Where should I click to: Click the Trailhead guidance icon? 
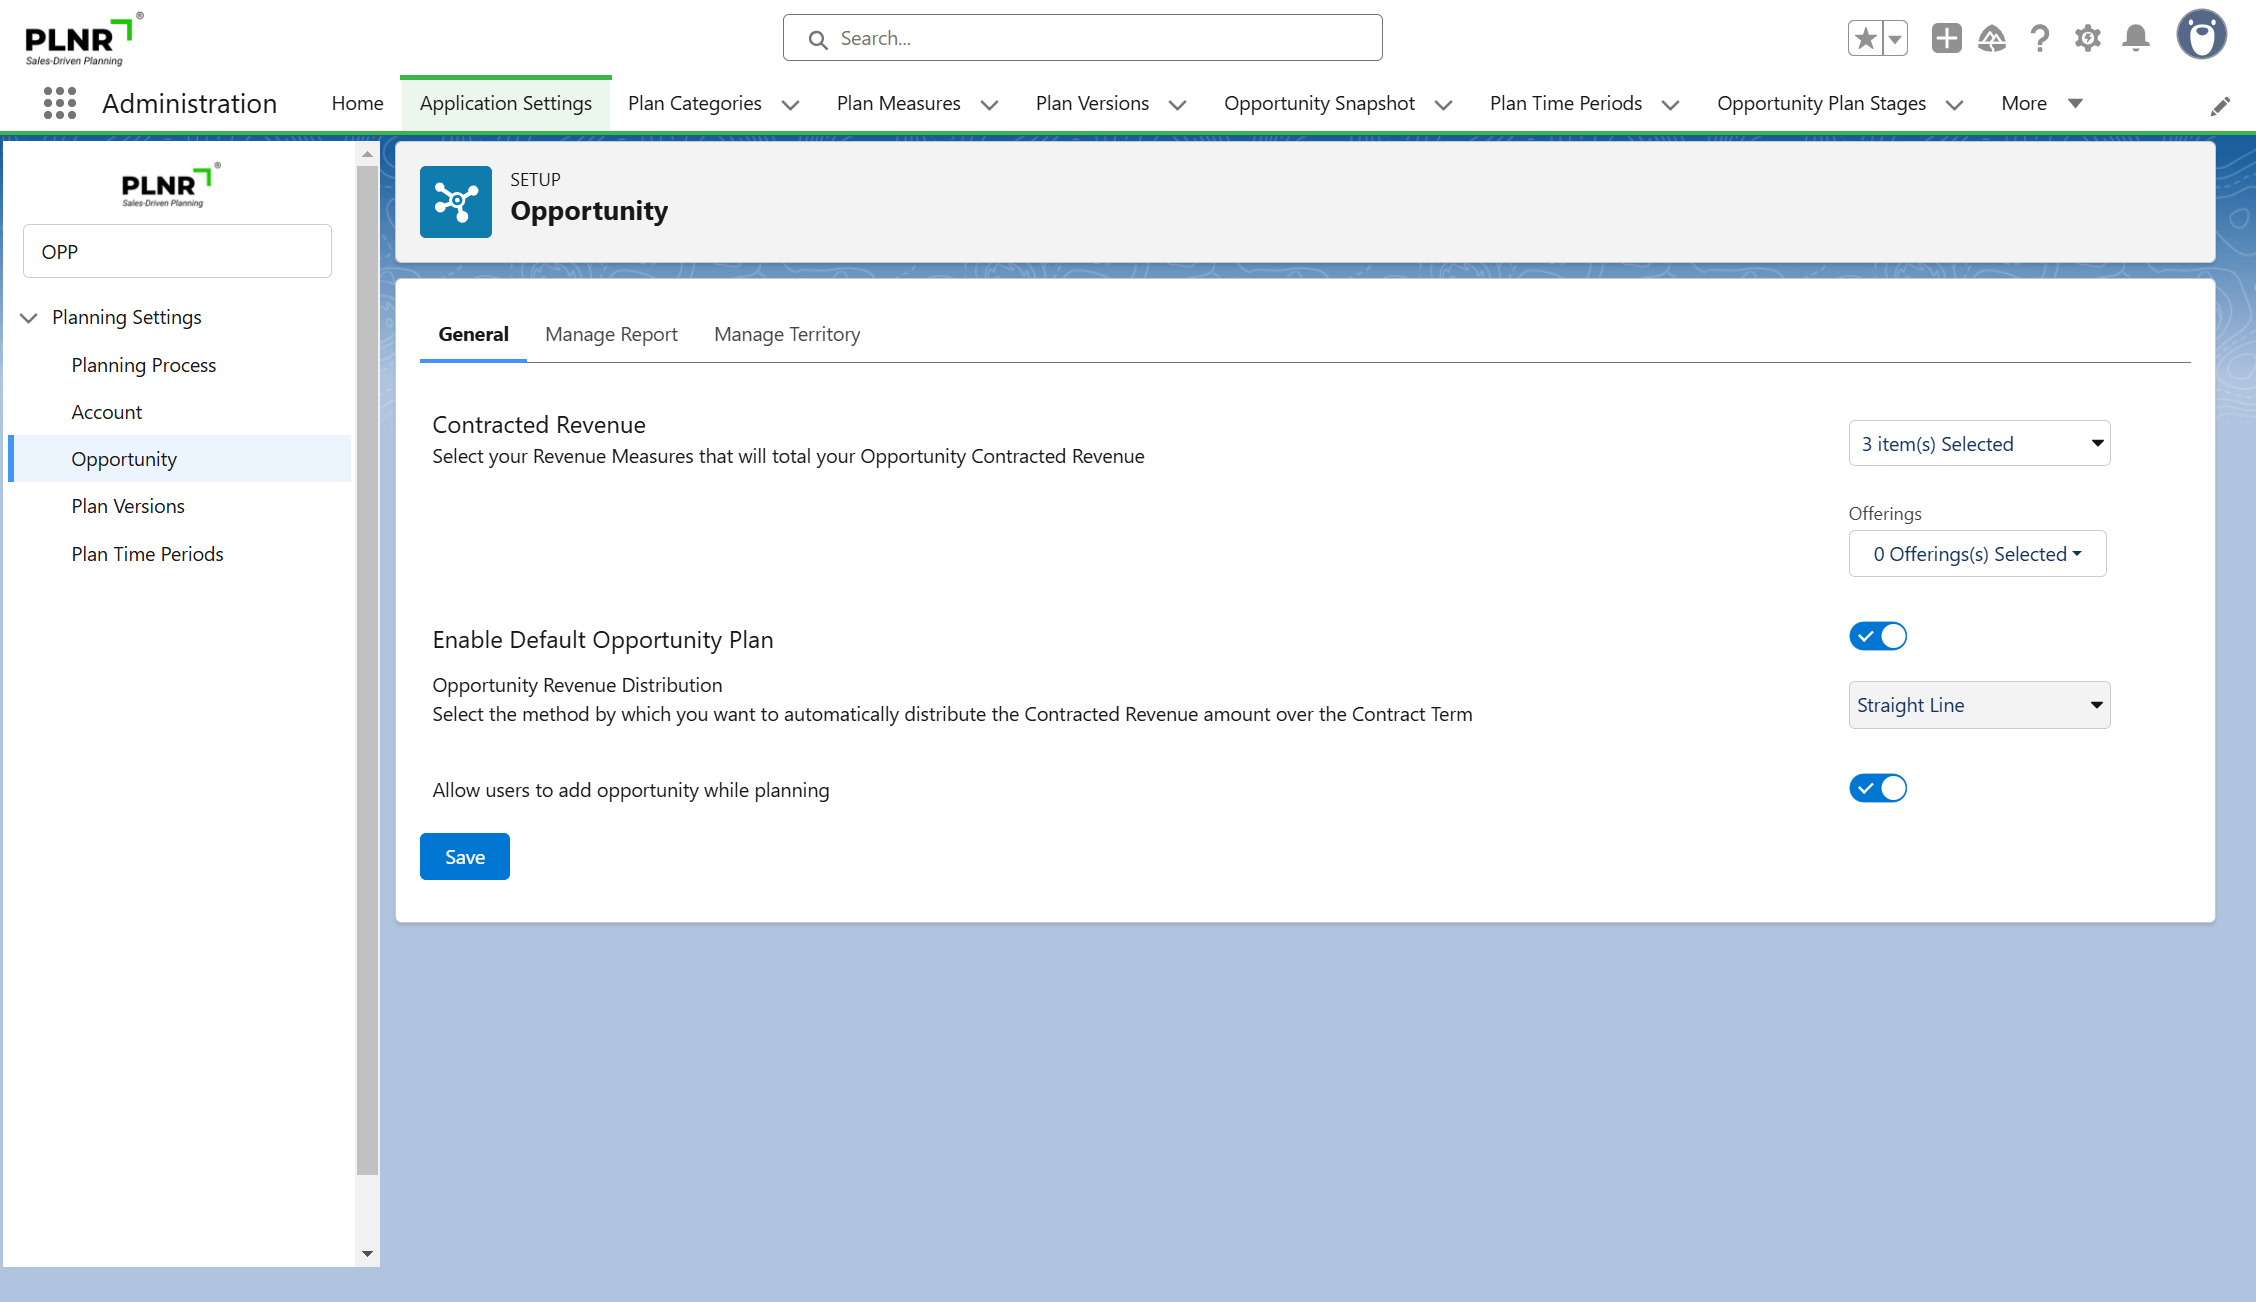(x=1992, y=39)
